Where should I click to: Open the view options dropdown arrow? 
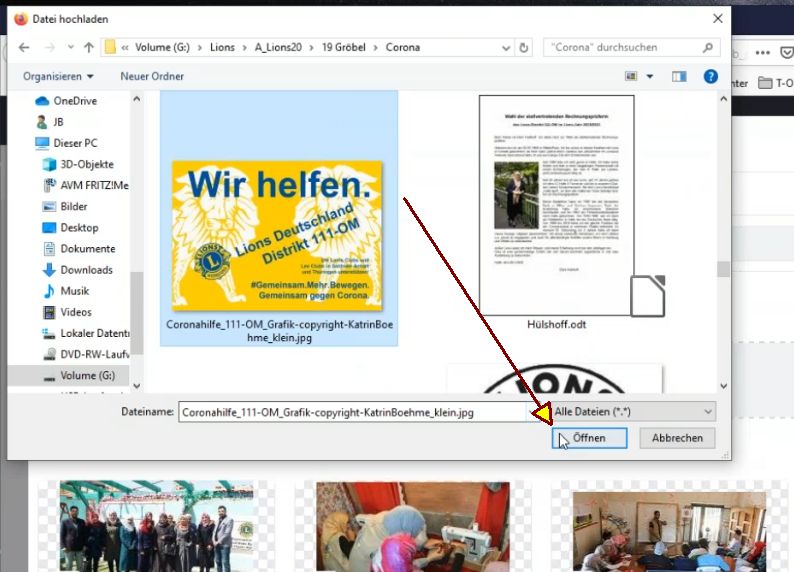[650, 76]
